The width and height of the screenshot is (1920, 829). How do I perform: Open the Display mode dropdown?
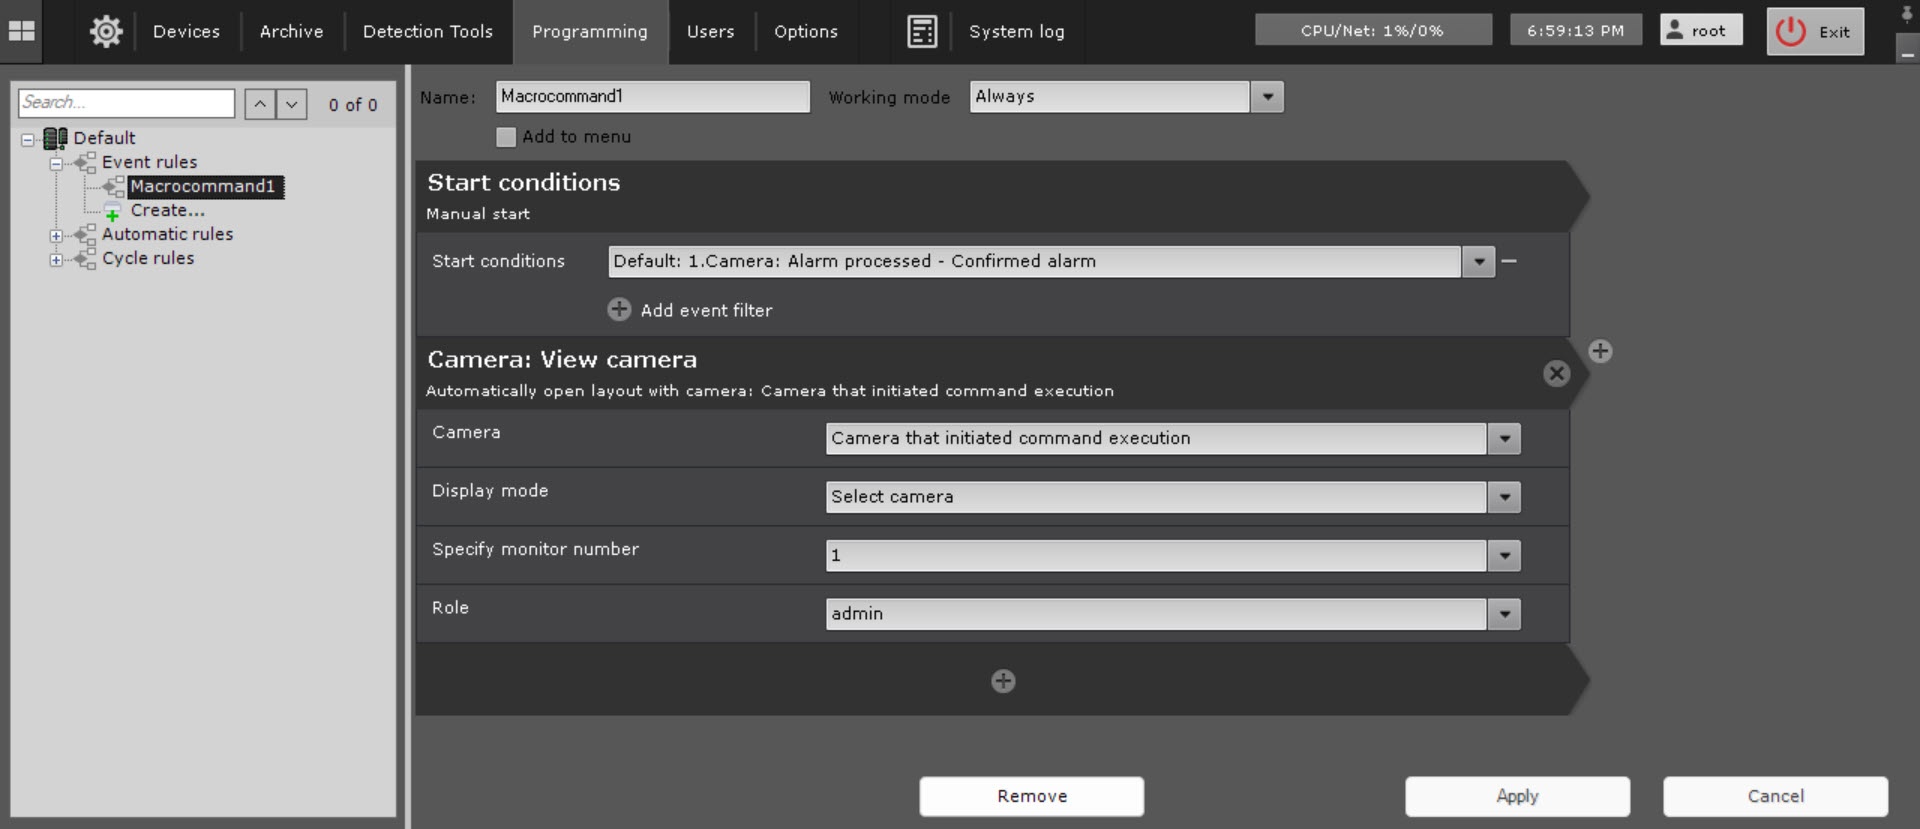click(x=1503, y=497)
